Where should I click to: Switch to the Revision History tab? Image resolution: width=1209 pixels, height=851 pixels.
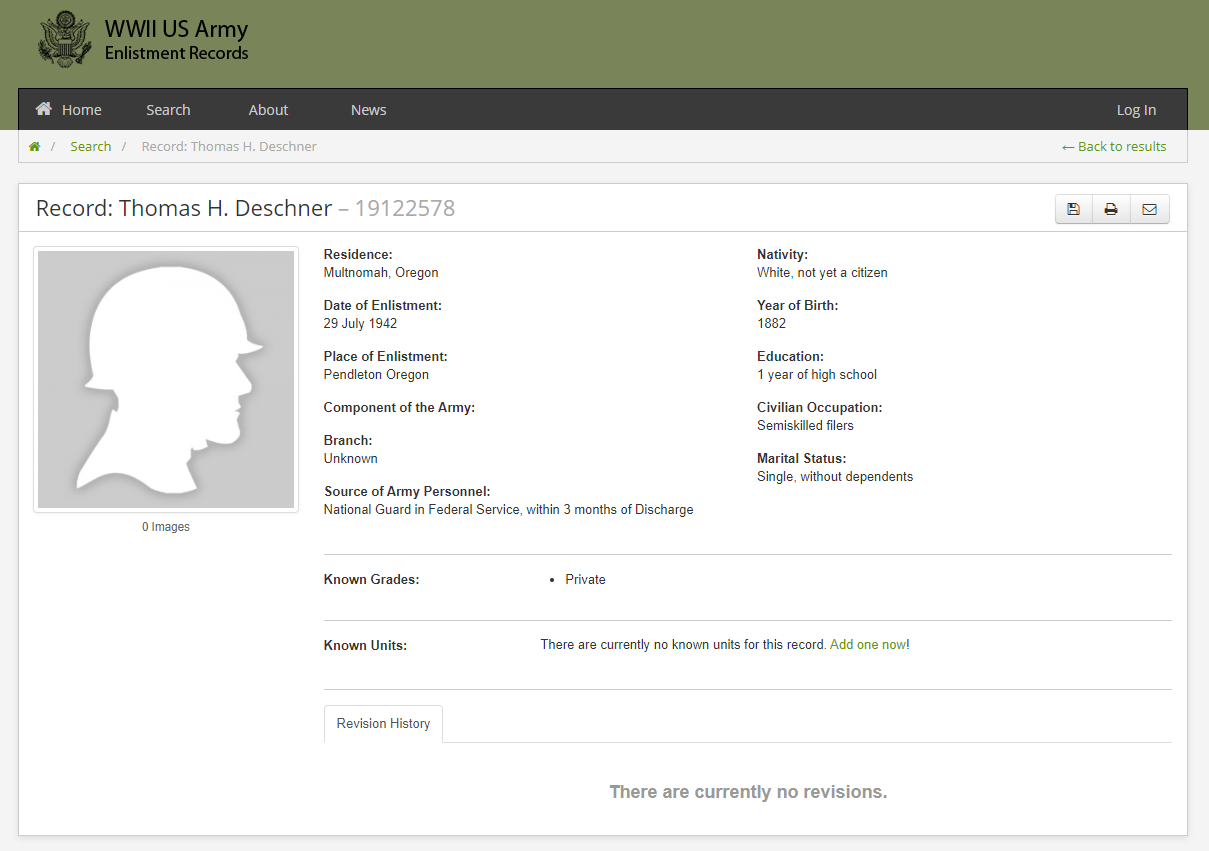[x=383, y=724]
